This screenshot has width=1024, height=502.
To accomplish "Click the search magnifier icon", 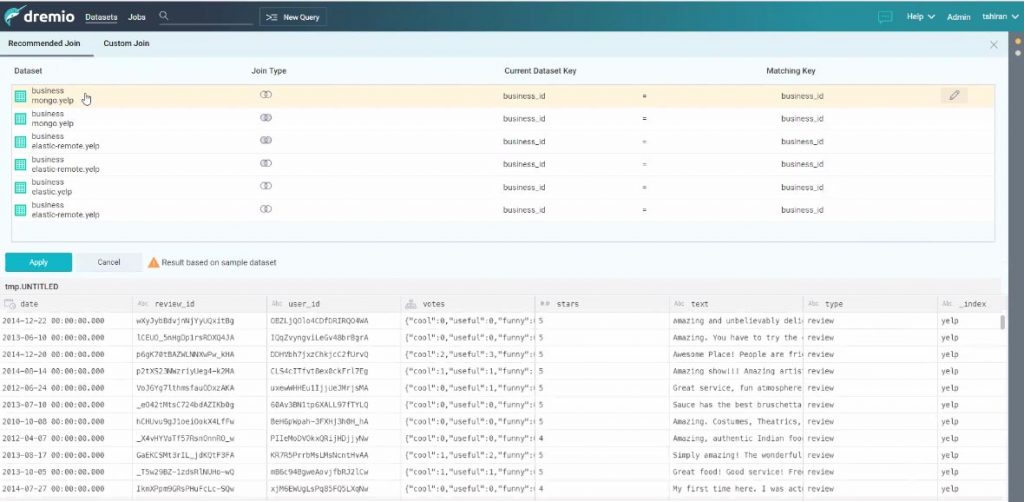I will coord(164,17).
